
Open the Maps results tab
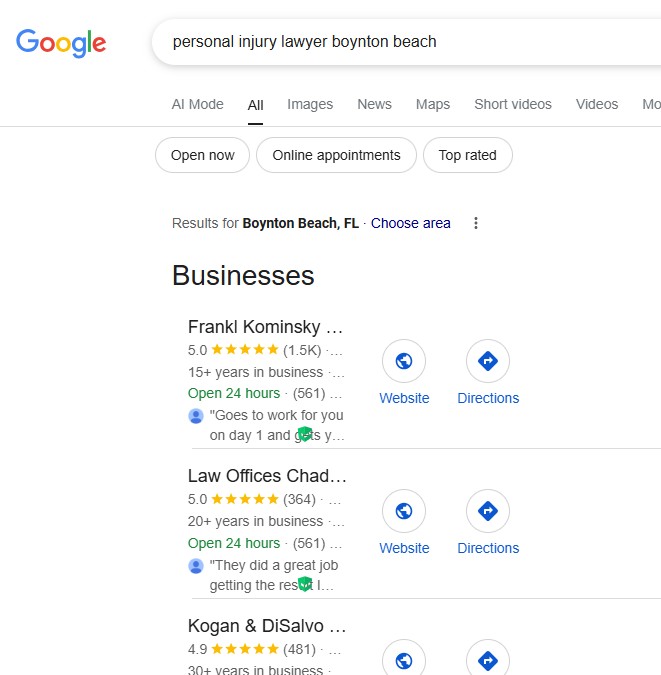tap(433, 104)
